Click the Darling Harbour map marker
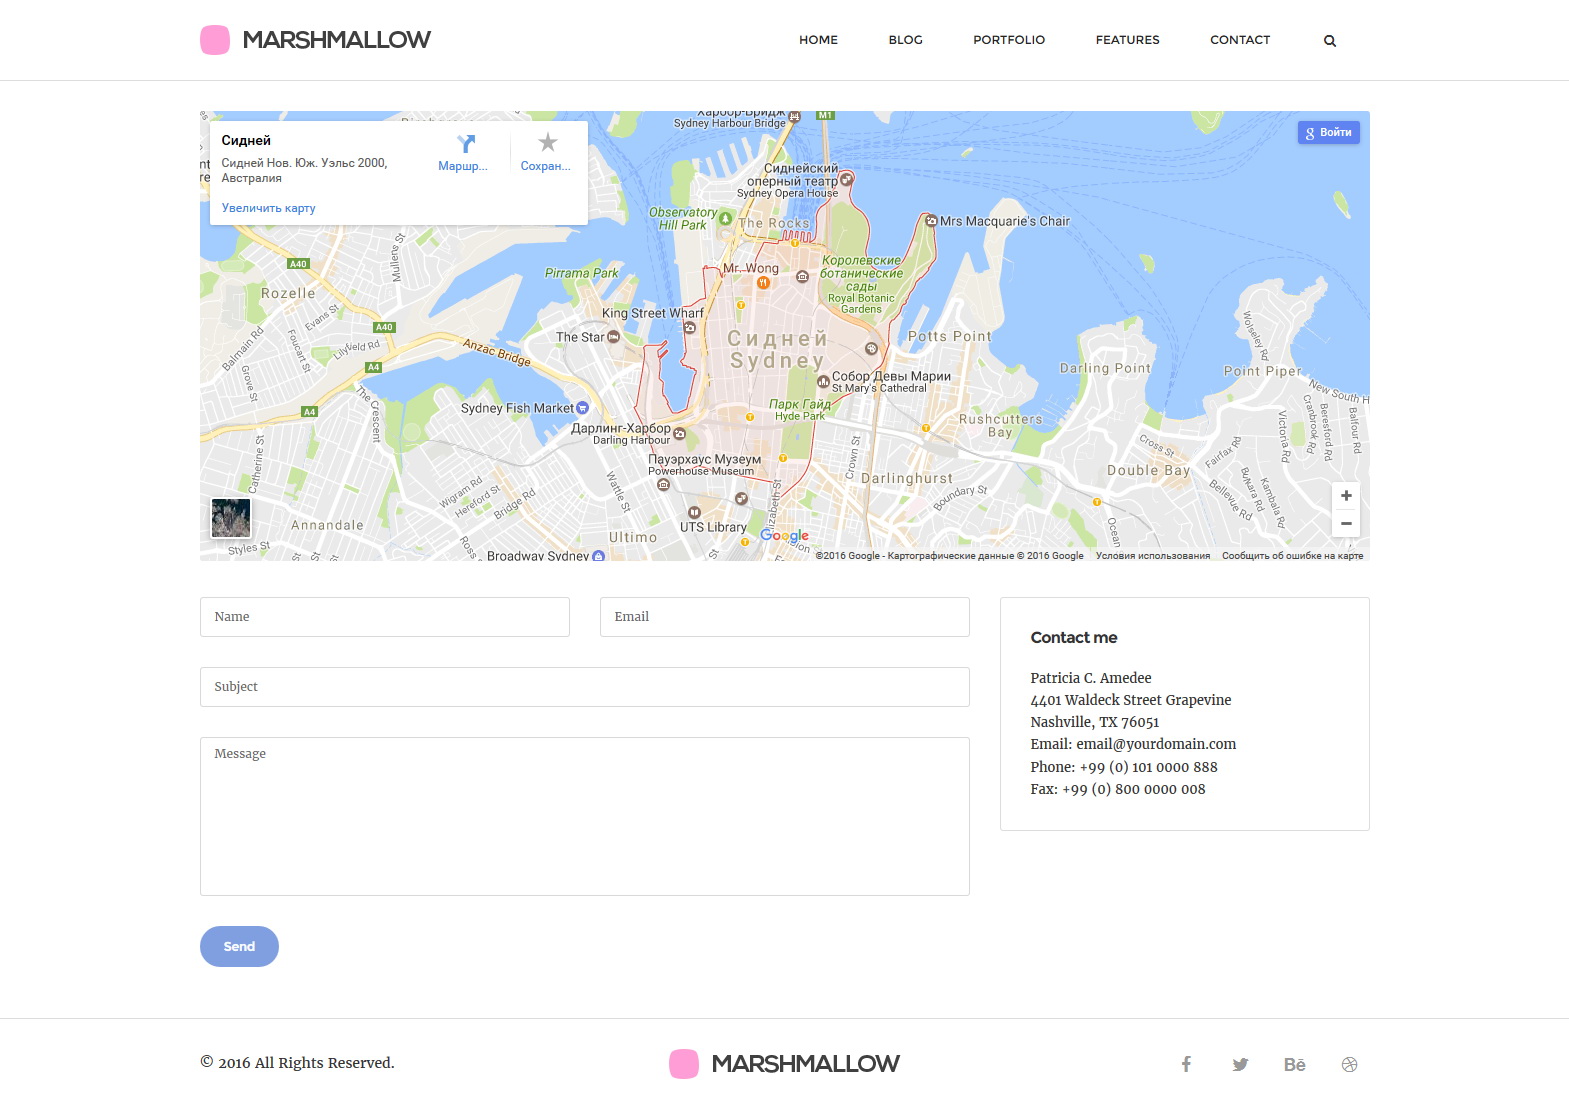 tap(680, 434)
